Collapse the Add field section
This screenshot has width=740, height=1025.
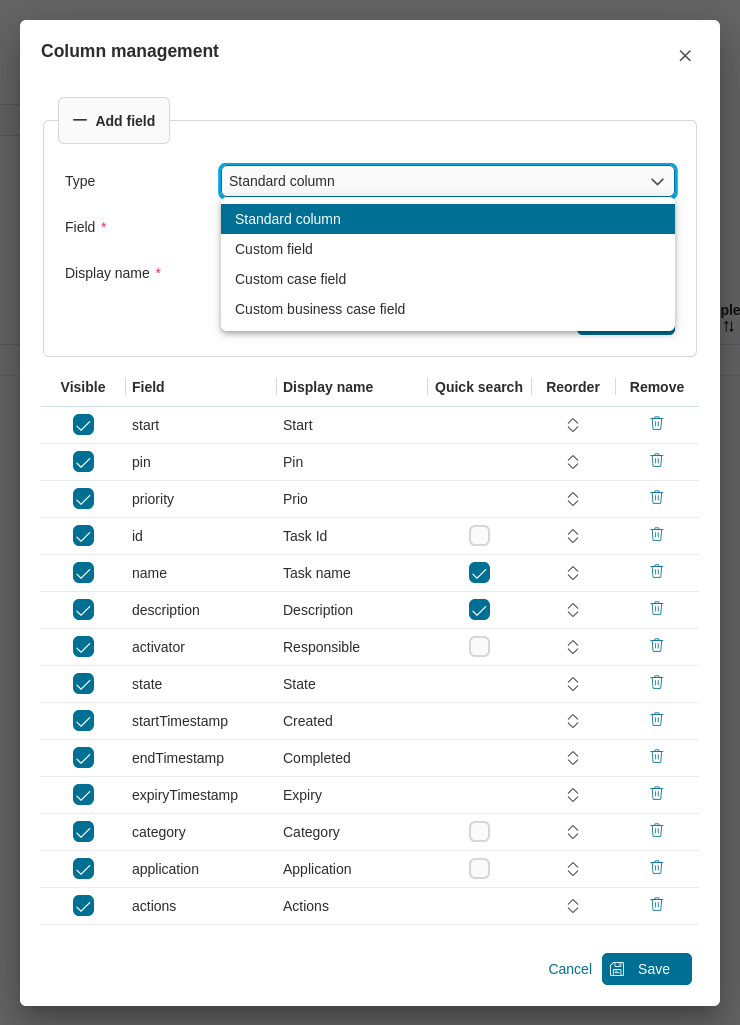tap(113, 119)
